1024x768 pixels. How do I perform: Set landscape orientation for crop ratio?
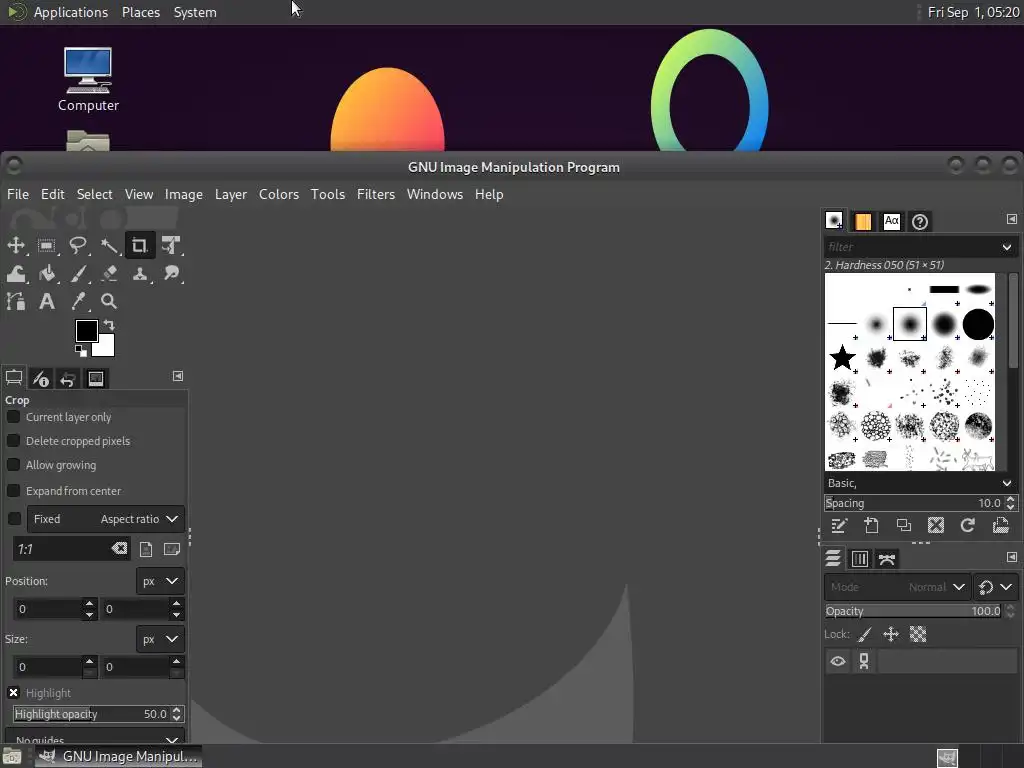(x=172, y=549)
